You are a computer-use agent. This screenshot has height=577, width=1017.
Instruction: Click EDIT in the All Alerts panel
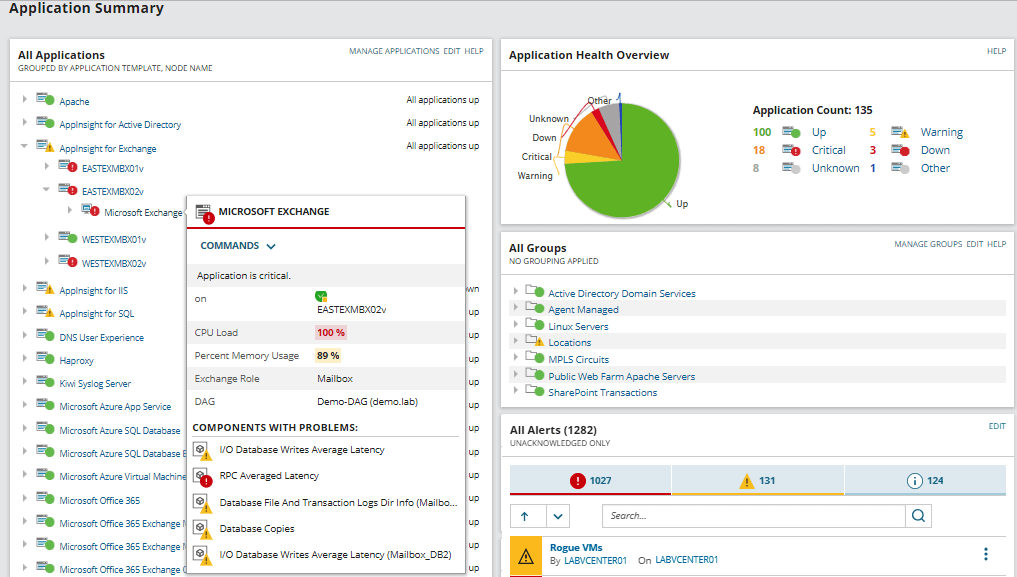pos(997,426)
